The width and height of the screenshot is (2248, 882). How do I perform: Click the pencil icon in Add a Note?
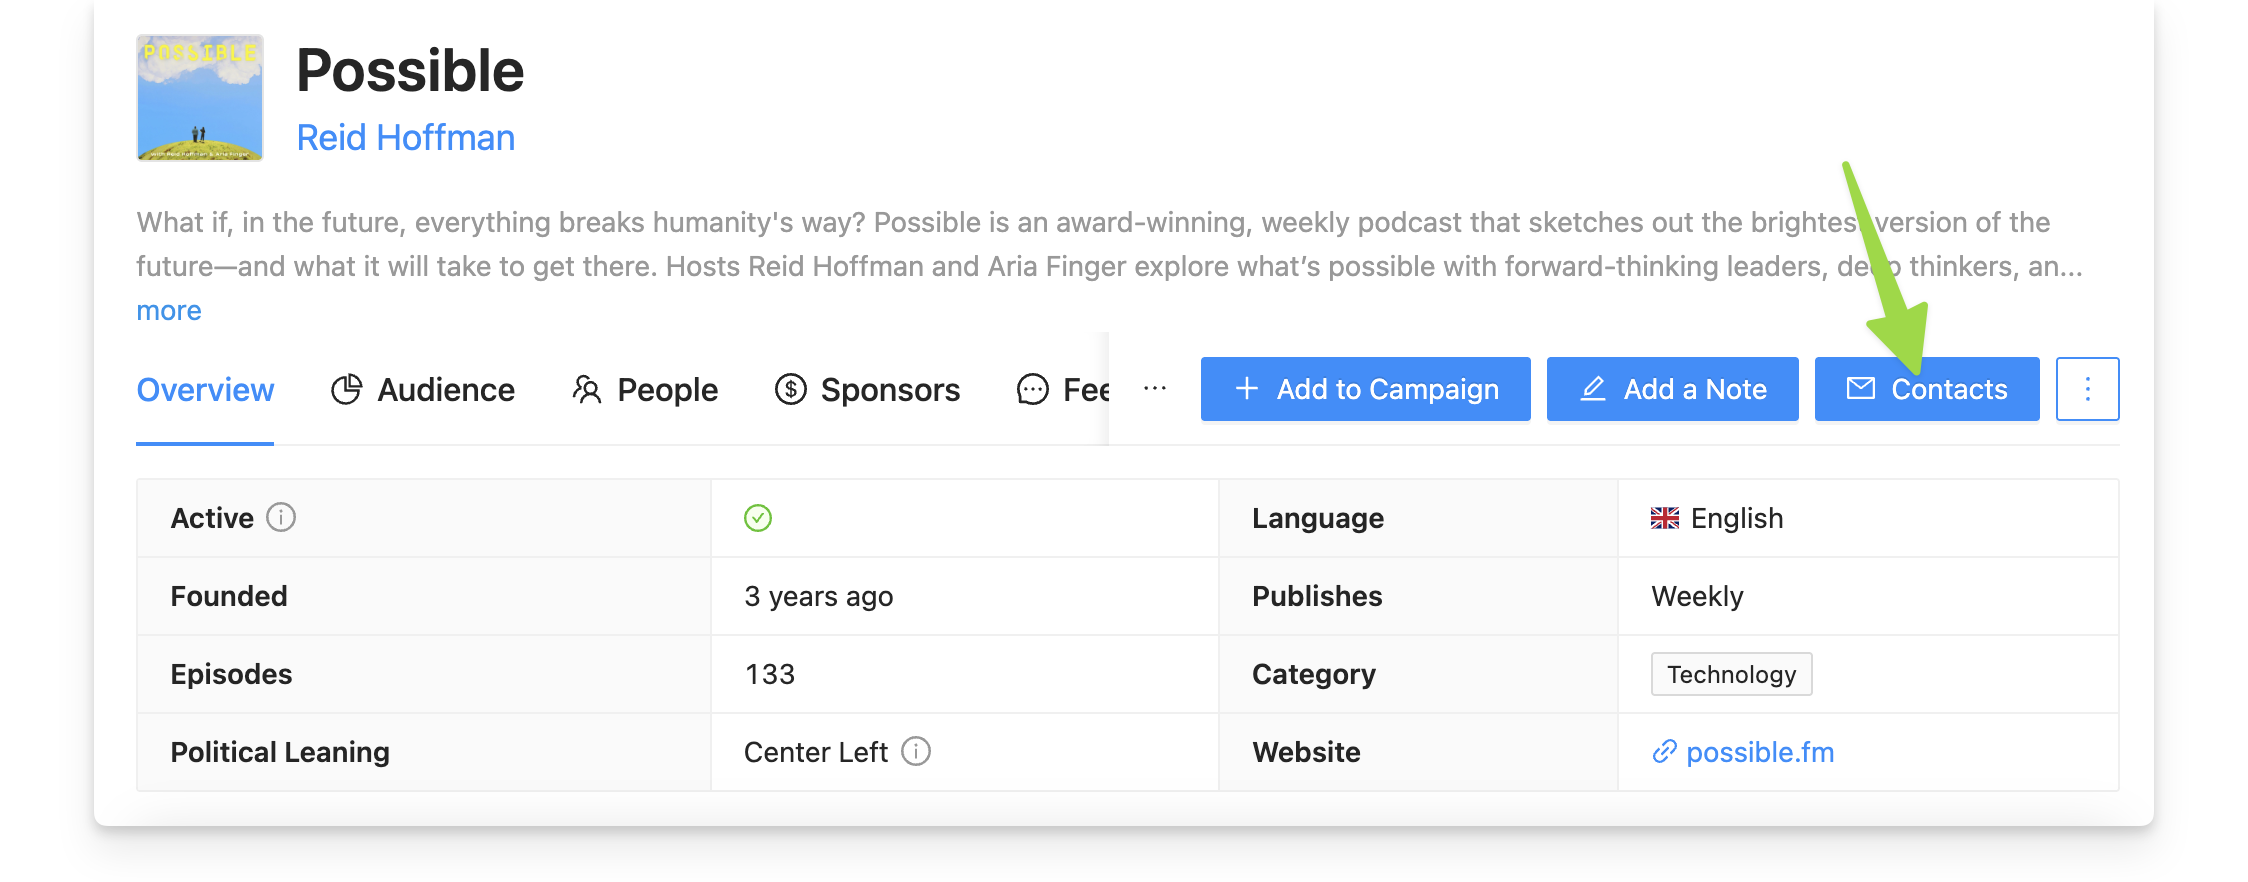tap(1594, 389)
